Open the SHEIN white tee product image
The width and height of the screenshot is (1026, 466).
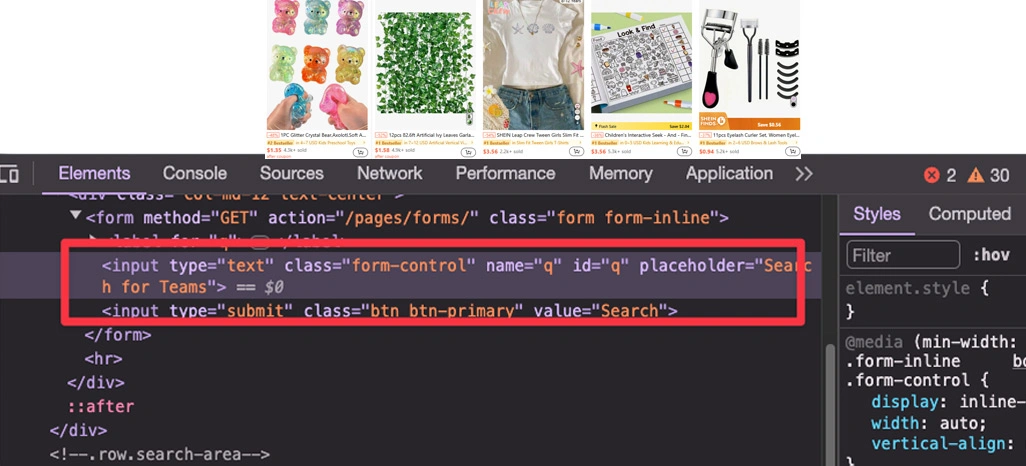(x=533, y=65)
